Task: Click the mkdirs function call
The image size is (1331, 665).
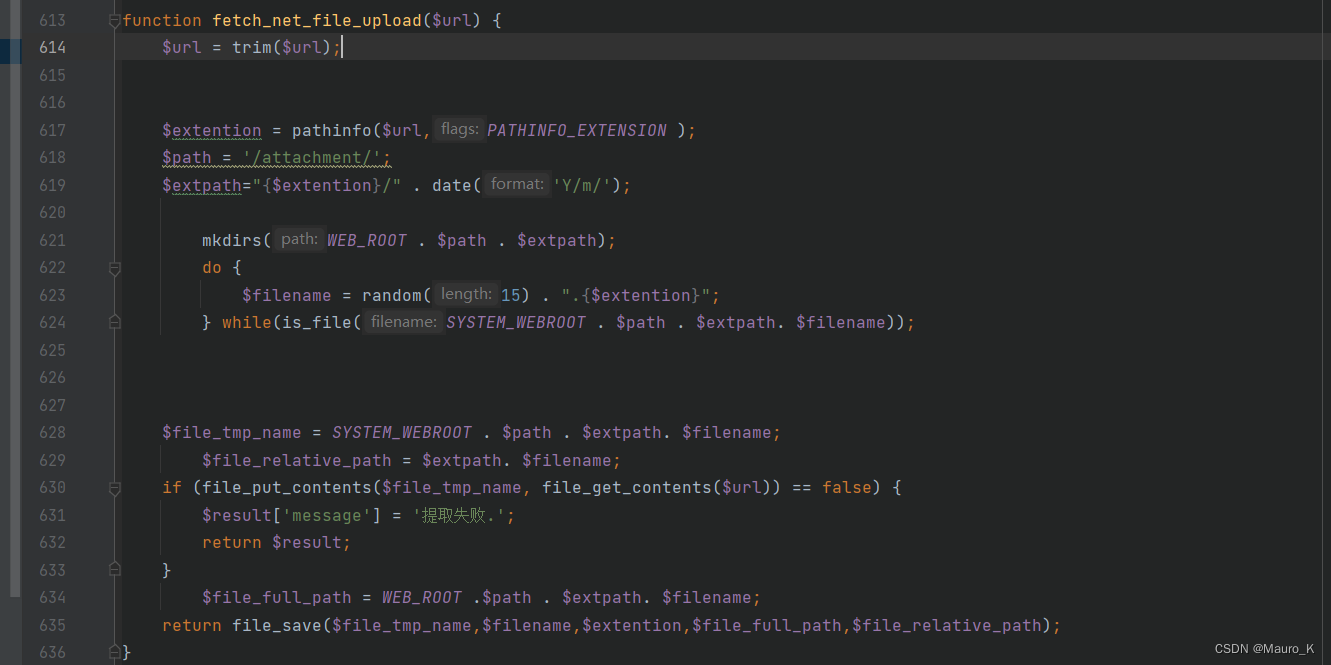Action: coord(232,240)
